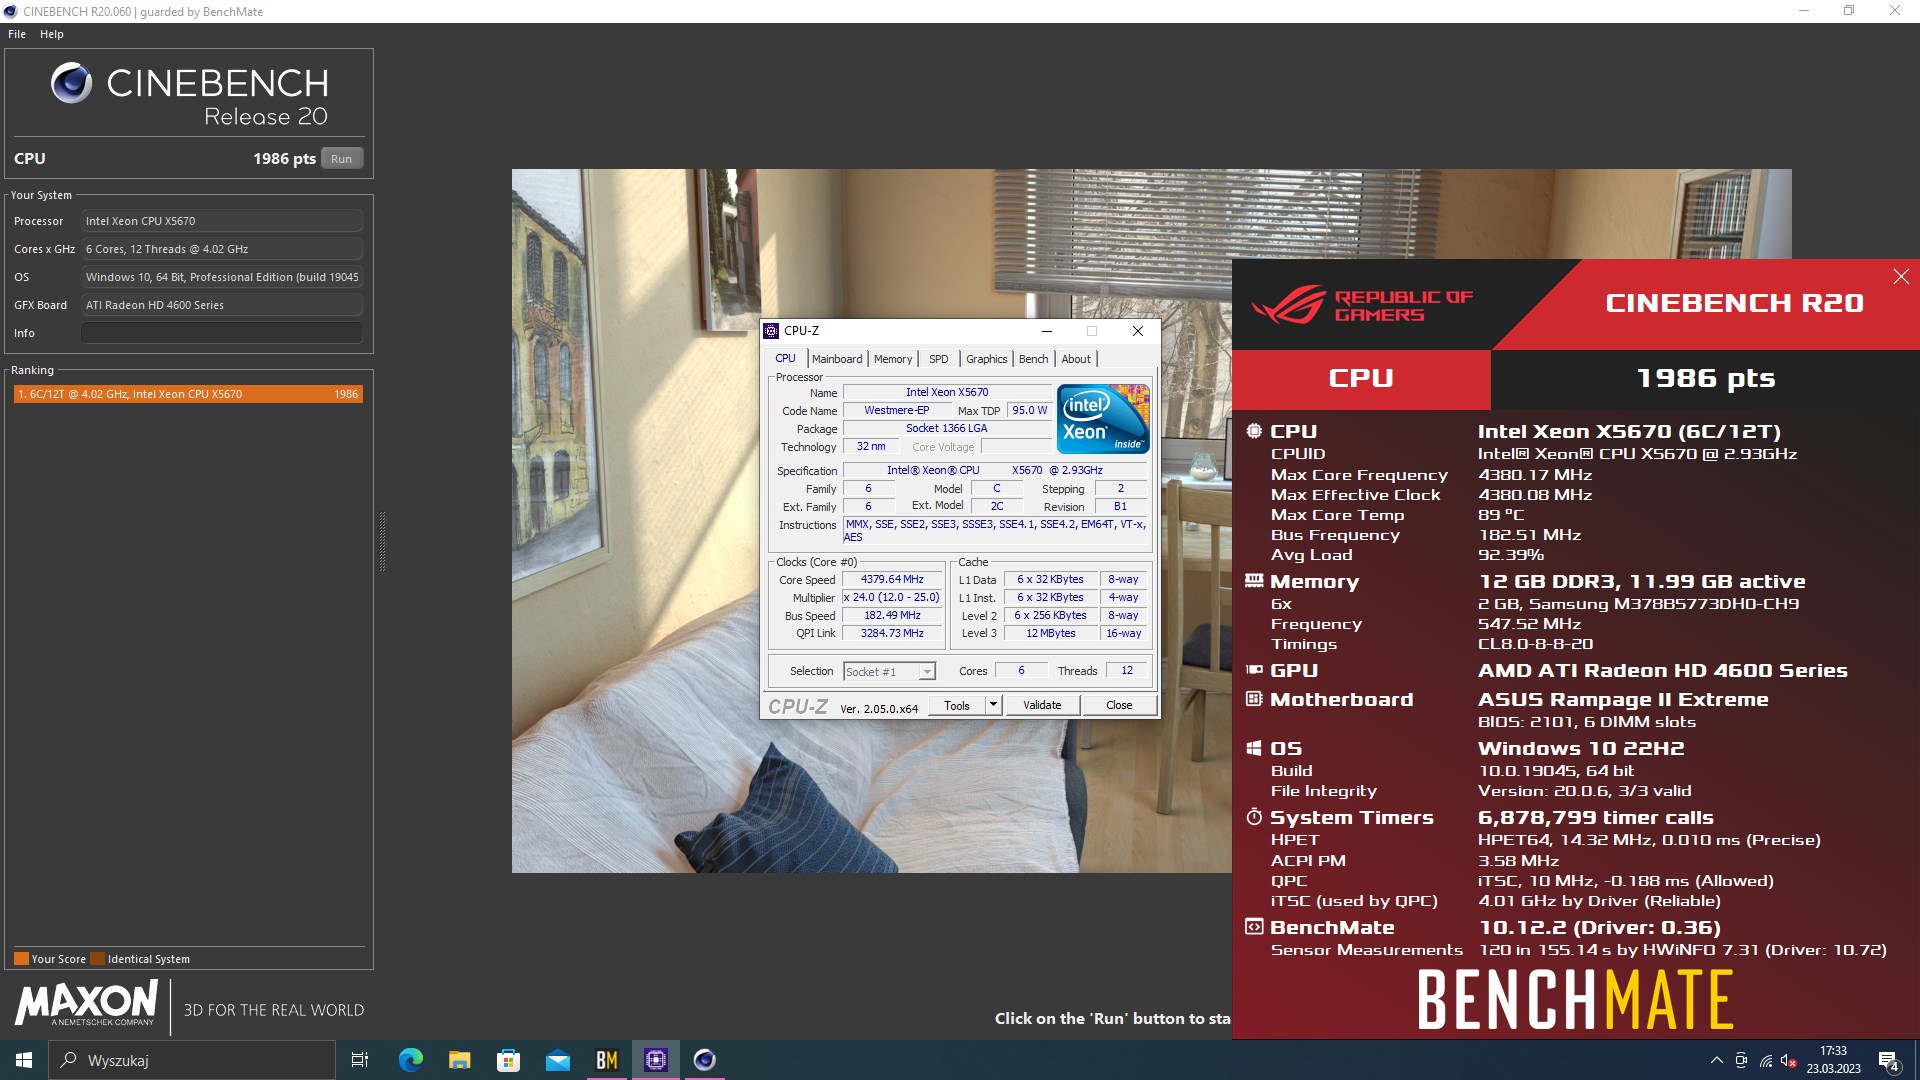Click the taskbar clock showing 17:33
Image resolution: width=1920 pixels, height=1080 pixels.
1833,1060
